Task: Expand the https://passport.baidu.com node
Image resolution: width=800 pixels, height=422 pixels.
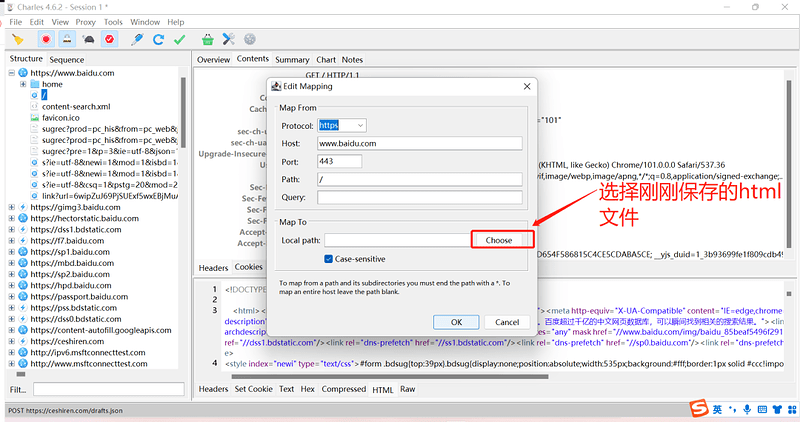Action: 11,296
